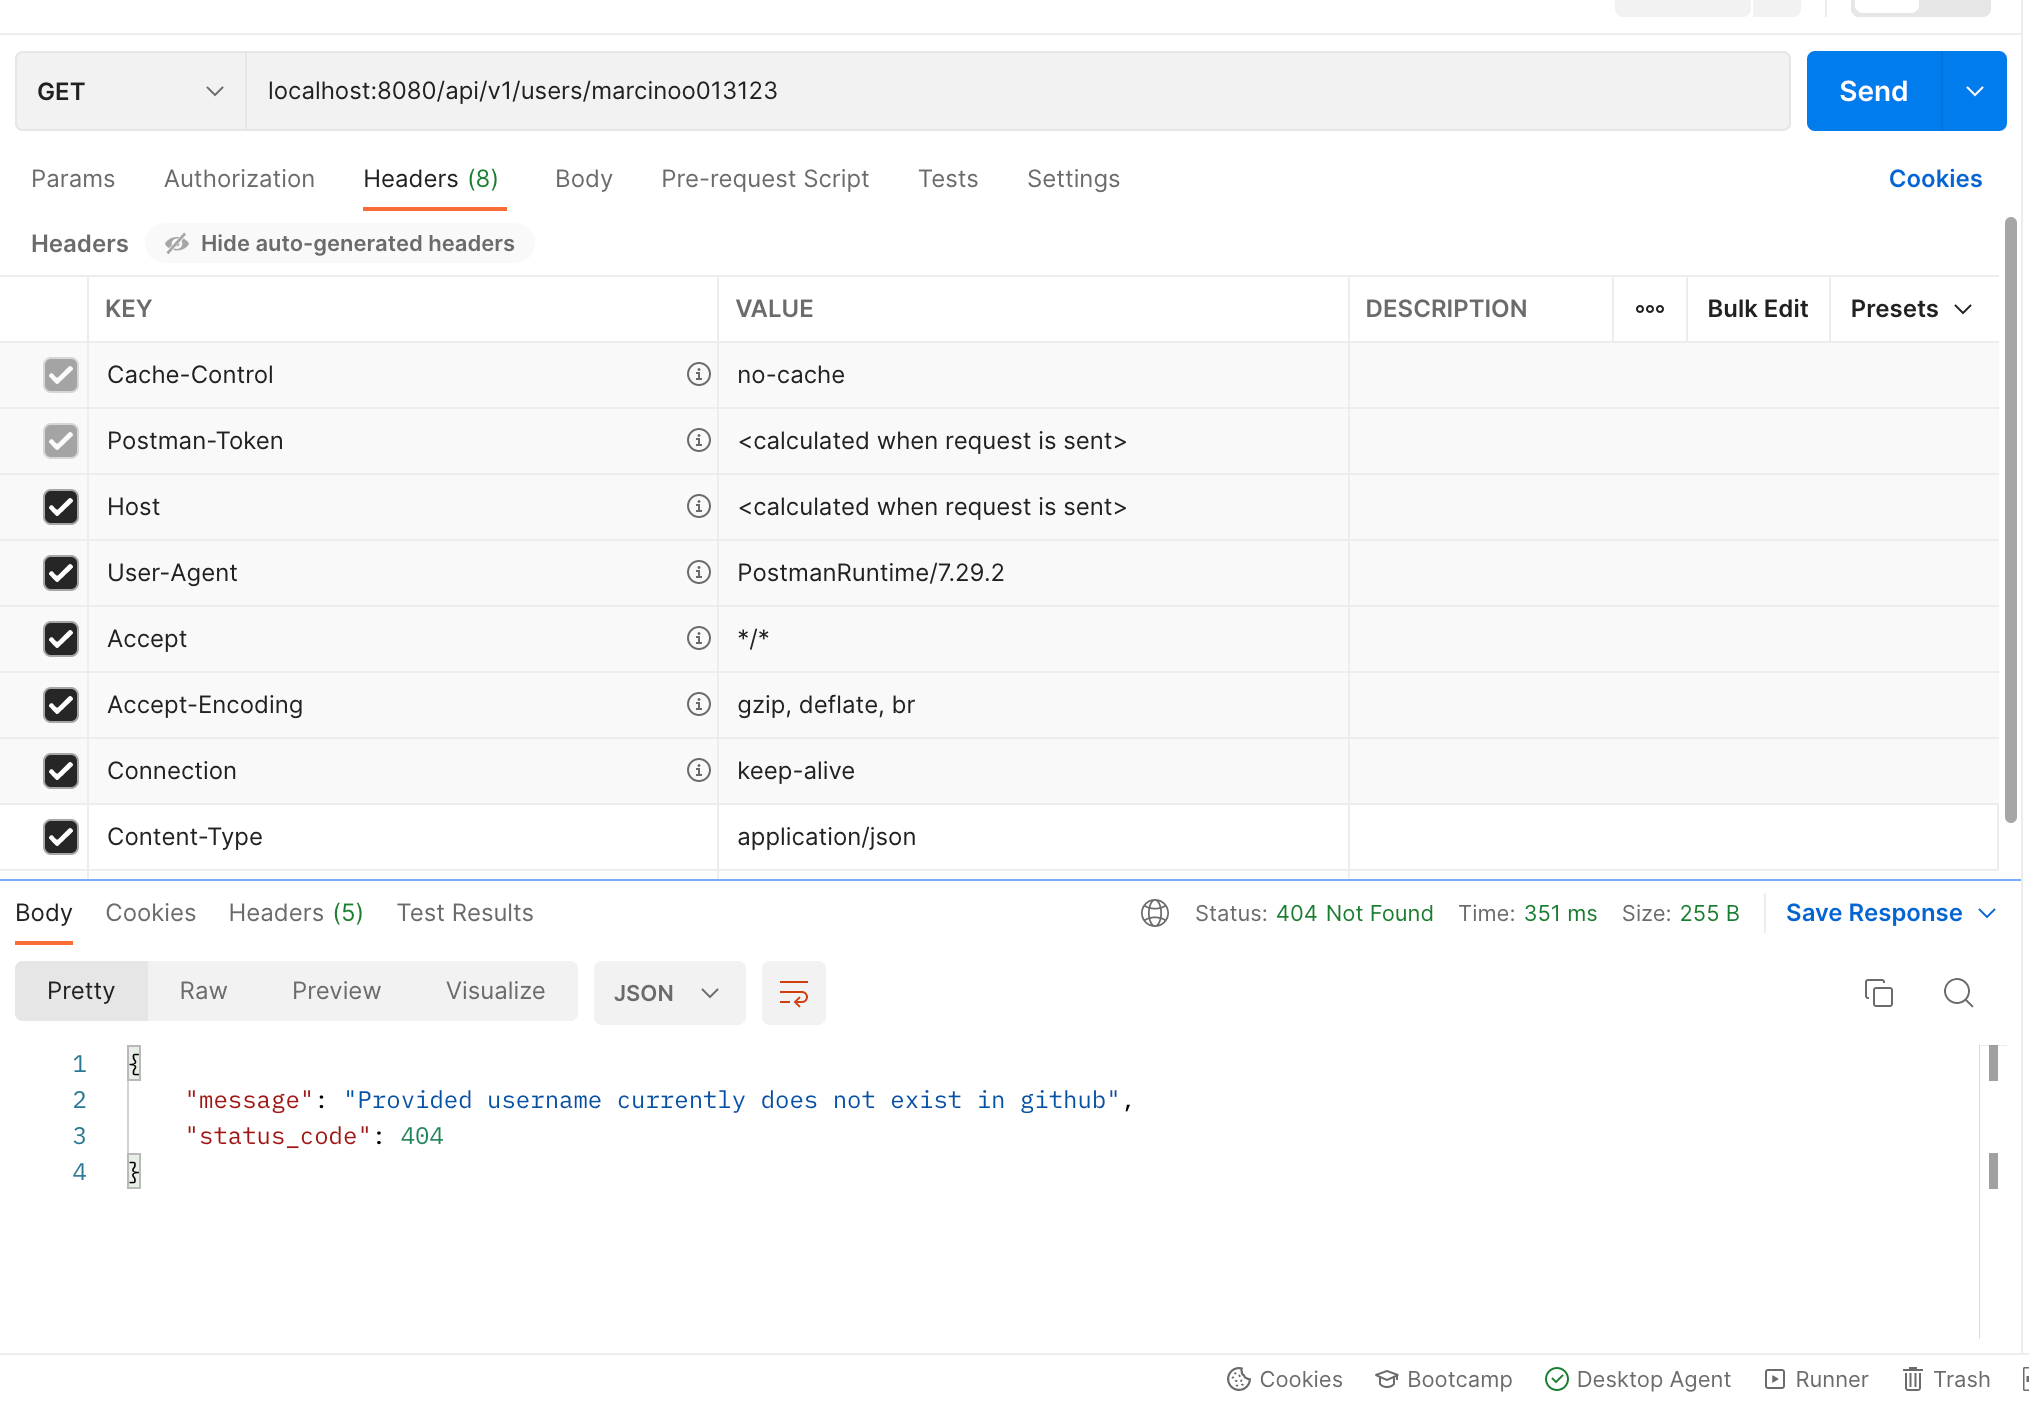Open network information via the globe icon
The image size is (2029, 1403).
[1154, 912]
